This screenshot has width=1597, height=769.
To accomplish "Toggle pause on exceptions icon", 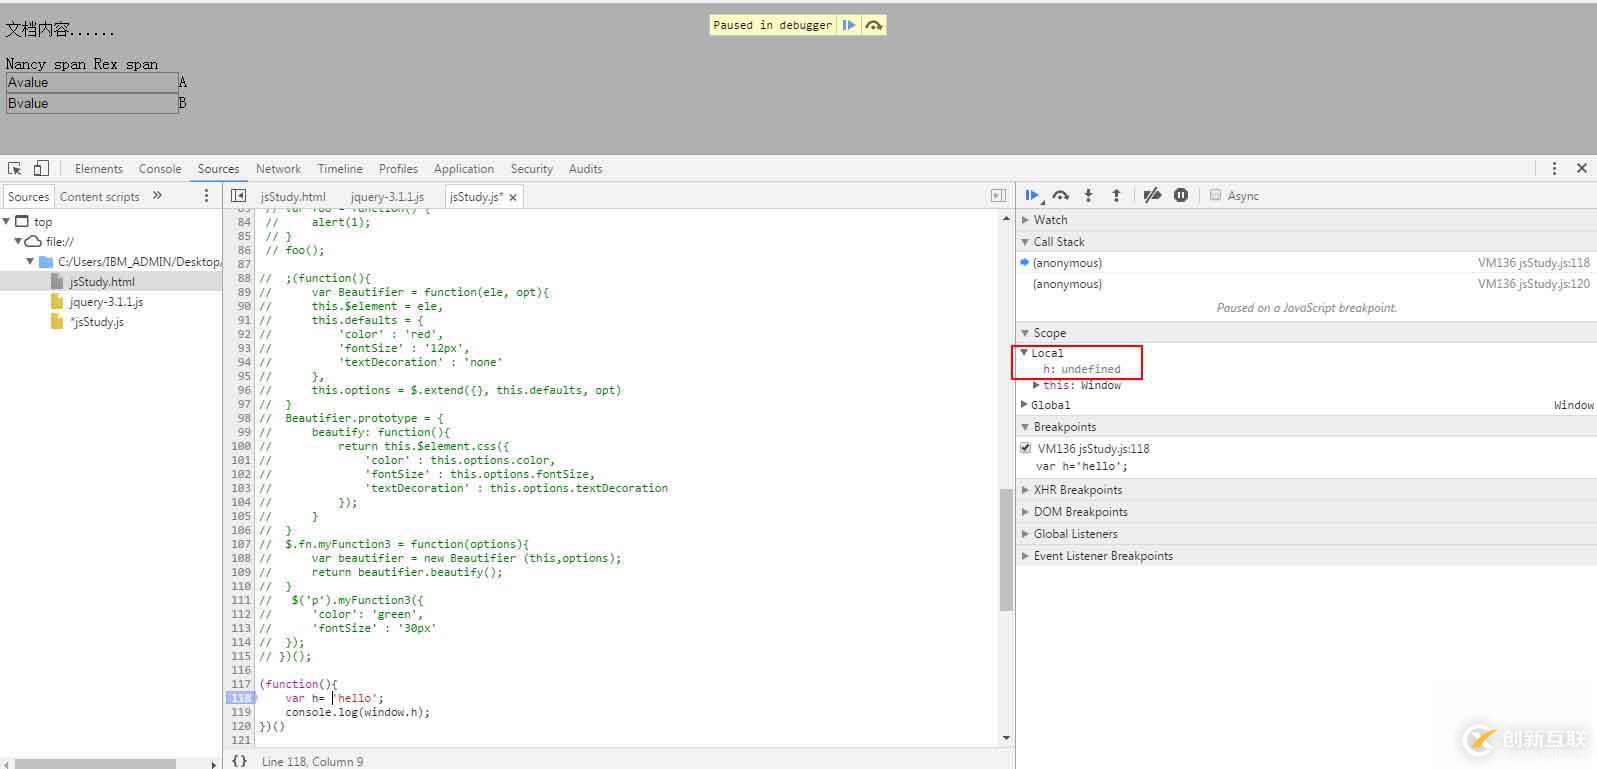I will point(1181,196).
